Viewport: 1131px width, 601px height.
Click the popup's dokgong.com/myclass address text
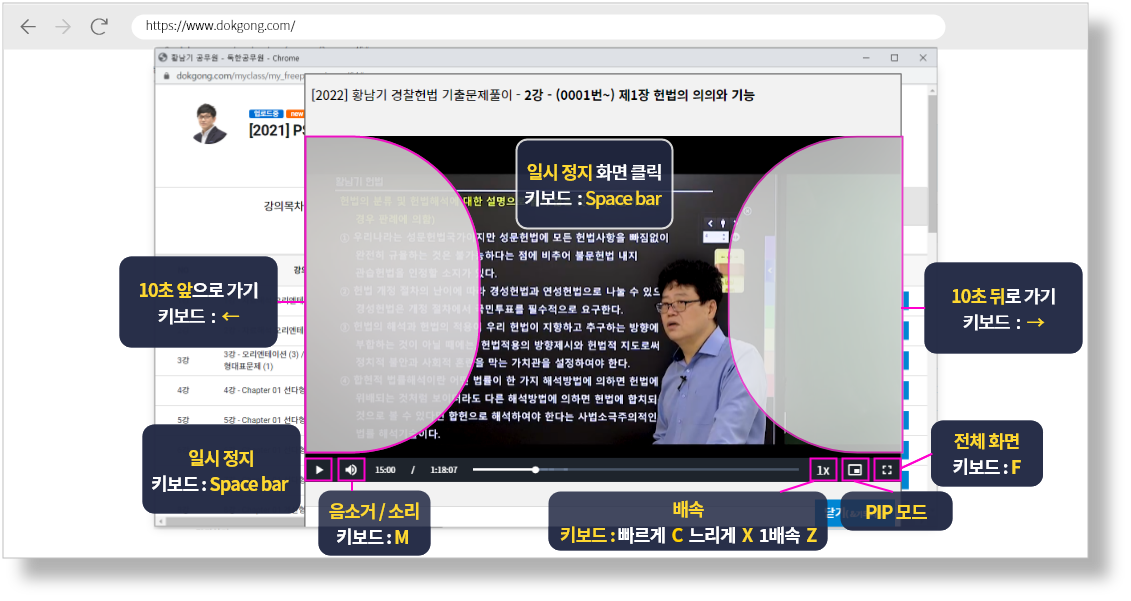pyautogui.click(x=240, y=76)
